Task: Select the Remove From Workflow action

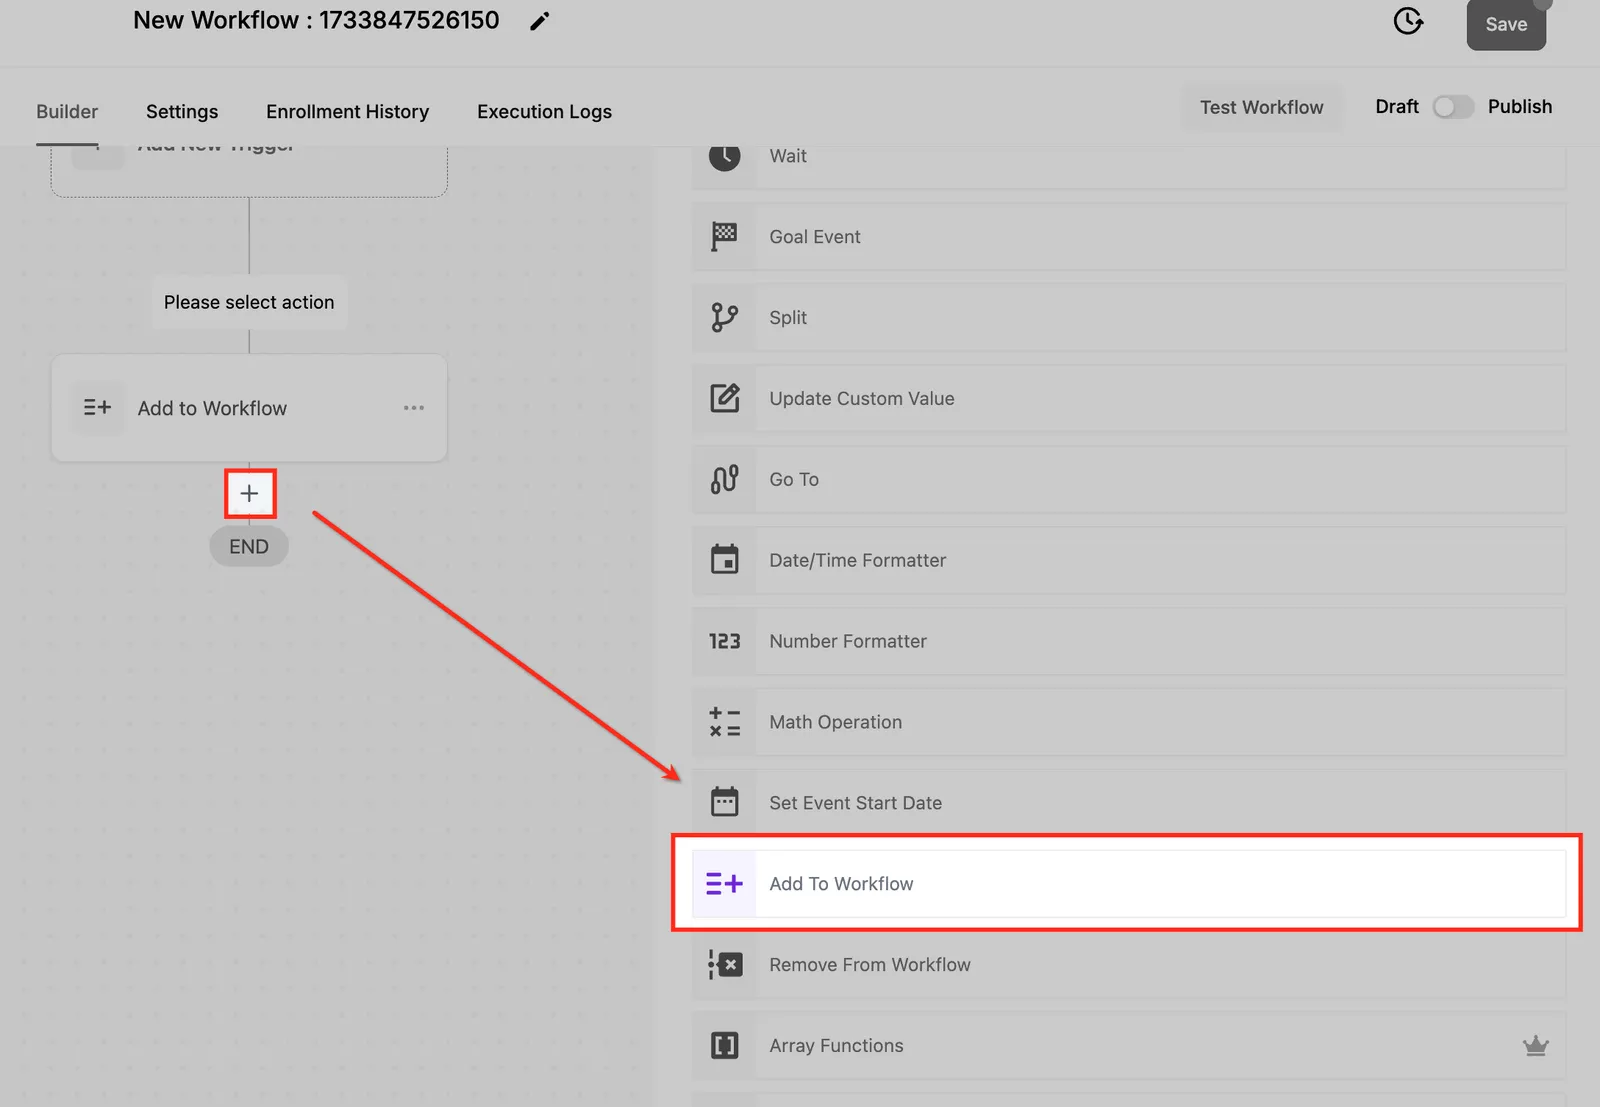Action: (x=1129, y=965)
